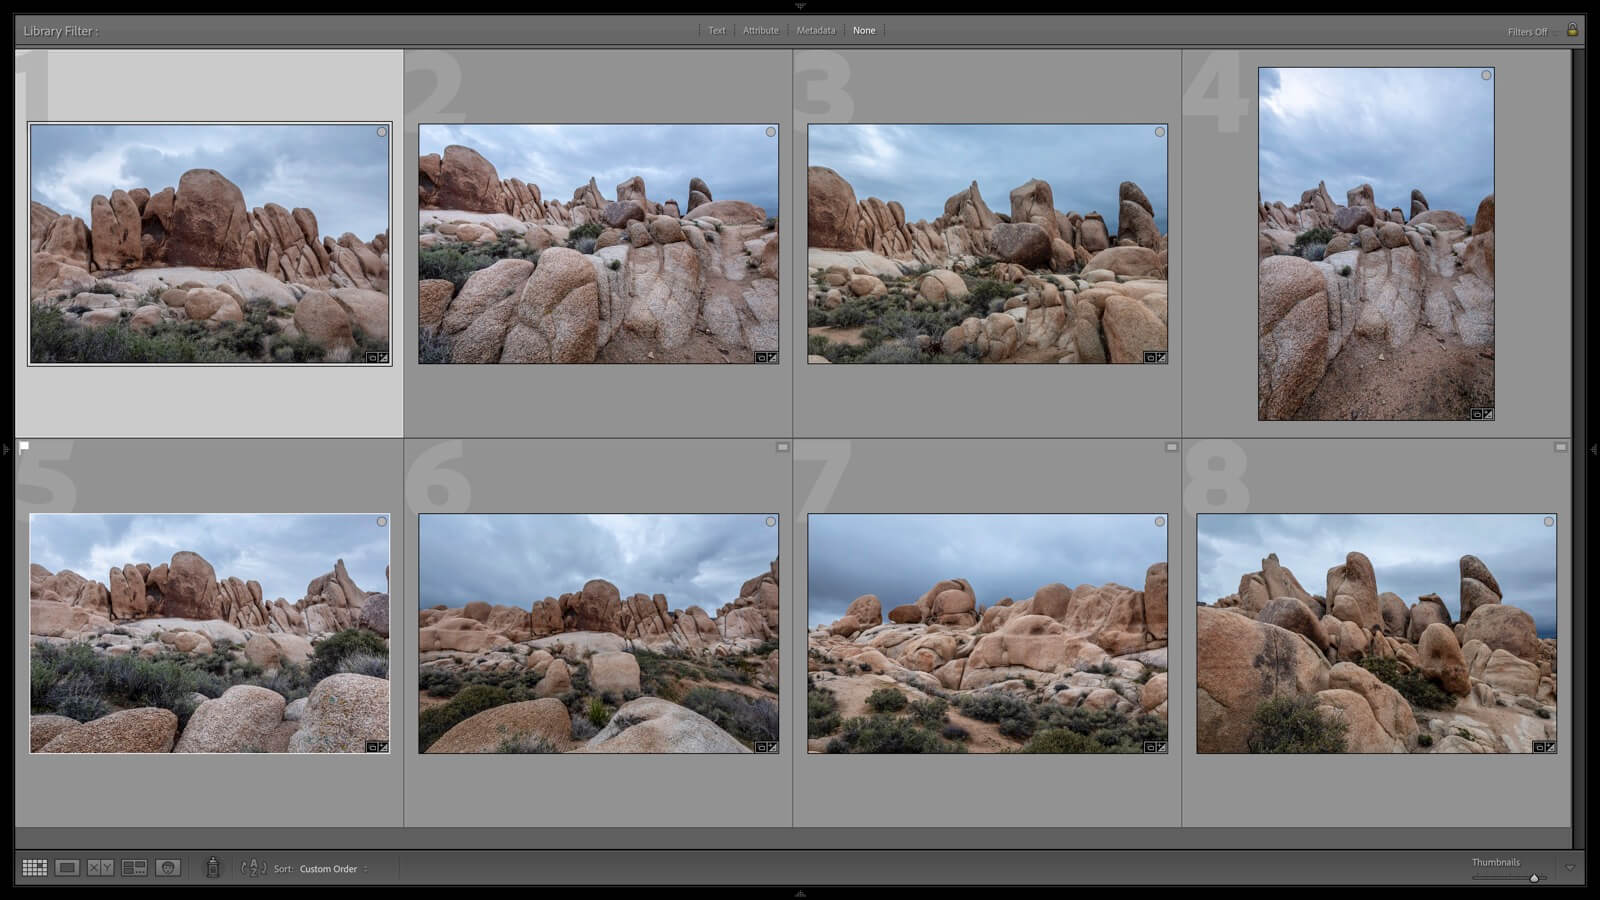This screenshot has height=900, width=1600.
Task: Expand toolbar options triangle at bottom right
Action: [1569, 868]
